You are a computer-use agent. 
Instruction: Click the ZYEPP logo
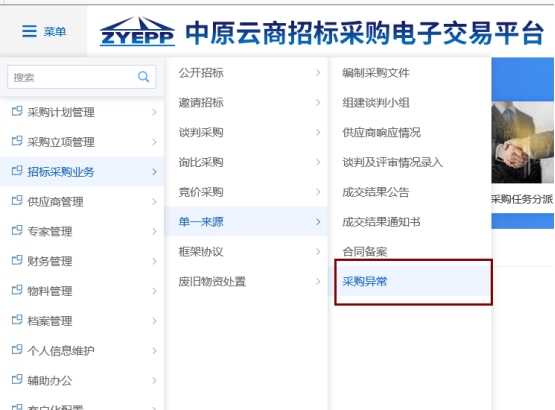[137, 31]
